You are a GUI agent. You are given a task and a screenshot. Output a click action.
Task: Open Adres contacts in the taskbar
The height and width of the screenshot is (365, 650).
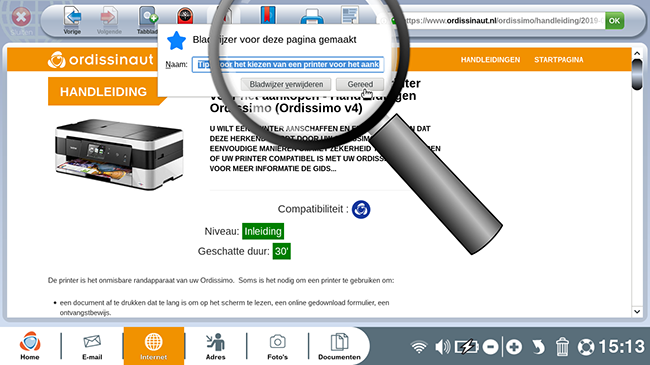(216, 346)
